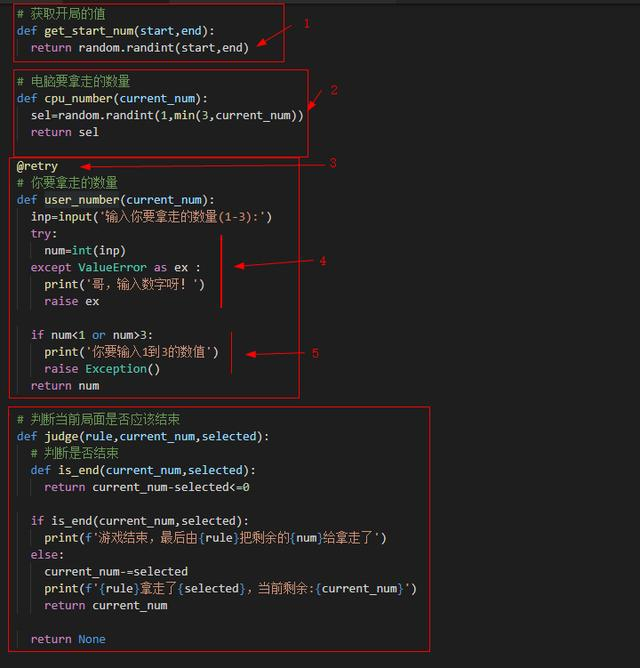Click the 'else:' line
Screen dimensions: 640x668
(x=47, y=555)
